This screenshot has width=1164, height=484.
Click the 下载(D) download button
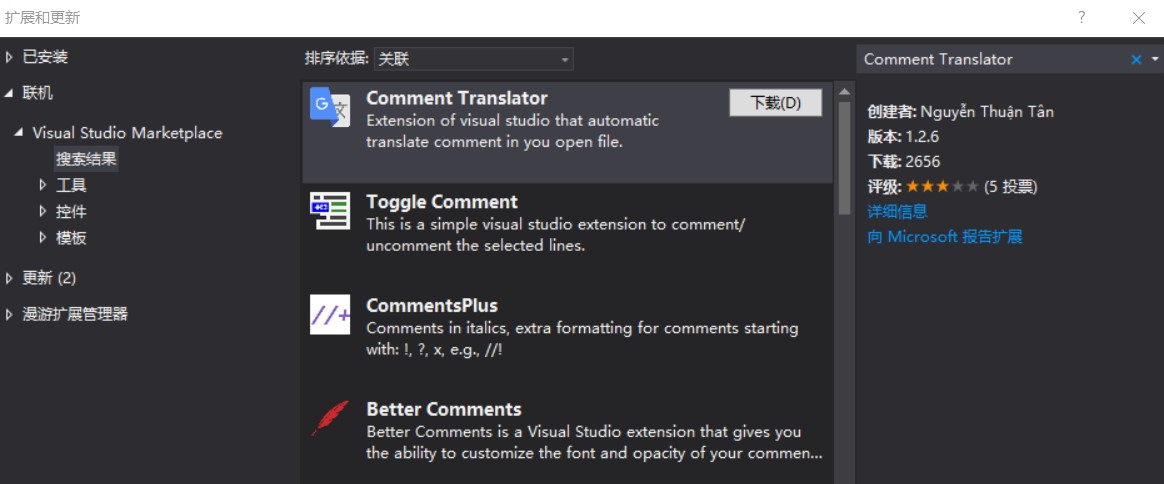(776, 103)
